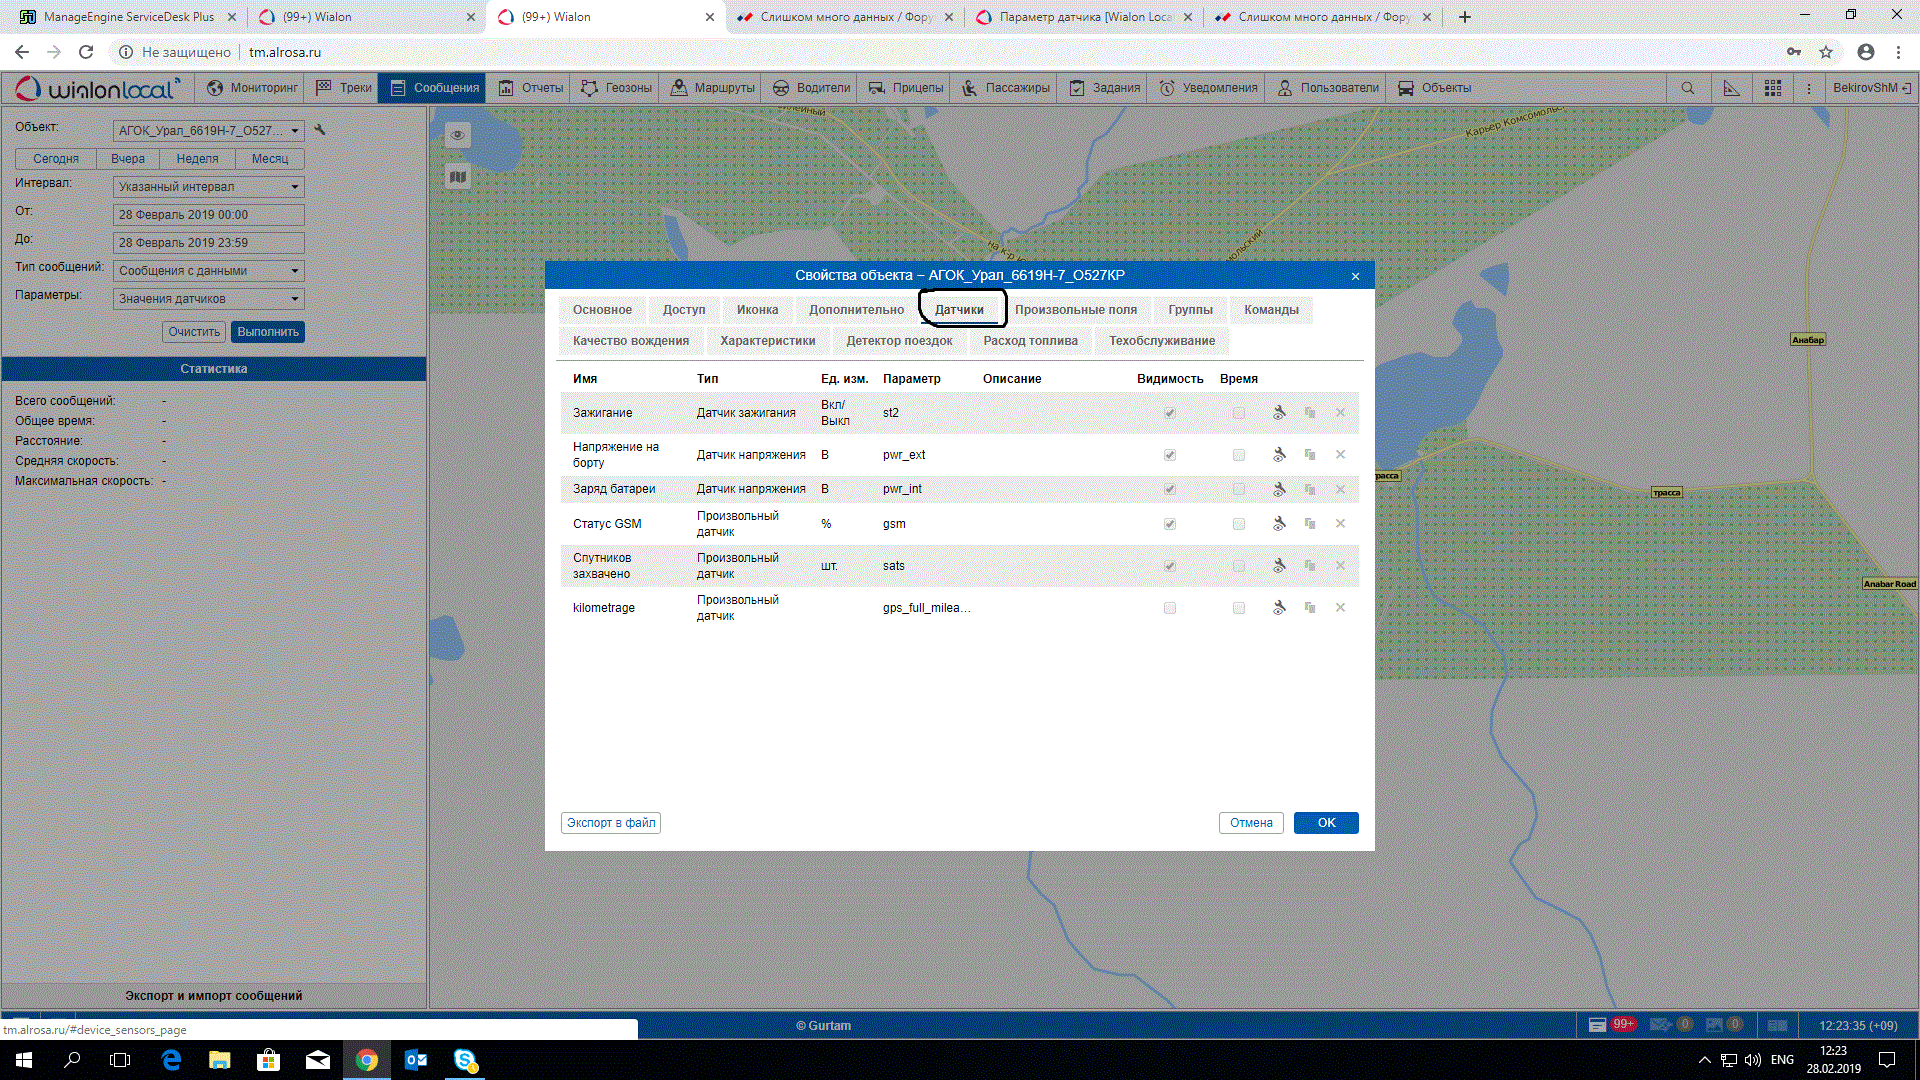Toggle time checkbox for Напряжение на борту
1920x1080 pixels.
tap(1239, 455)
